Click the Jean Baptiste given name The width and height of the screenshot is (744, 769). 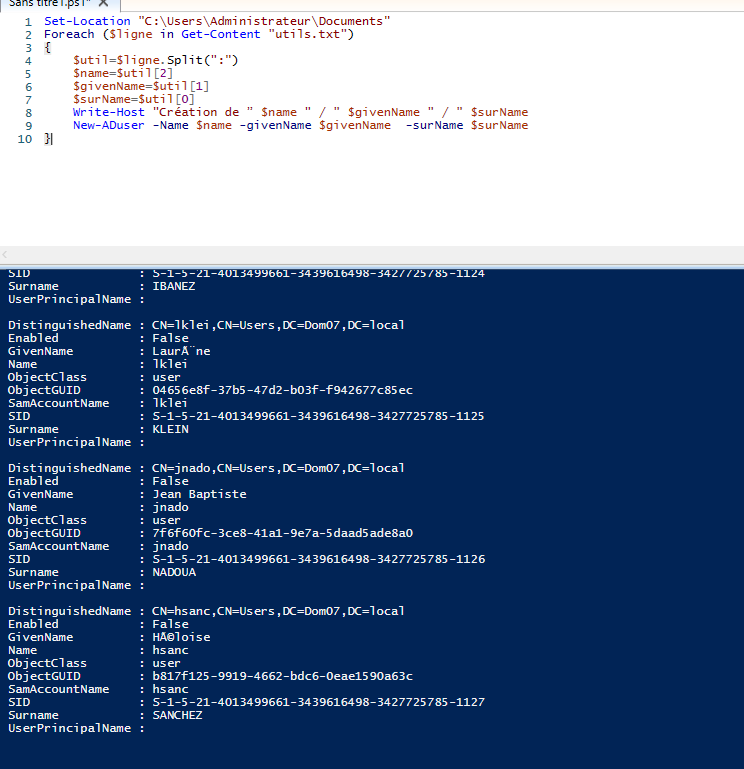pos(199,494)
